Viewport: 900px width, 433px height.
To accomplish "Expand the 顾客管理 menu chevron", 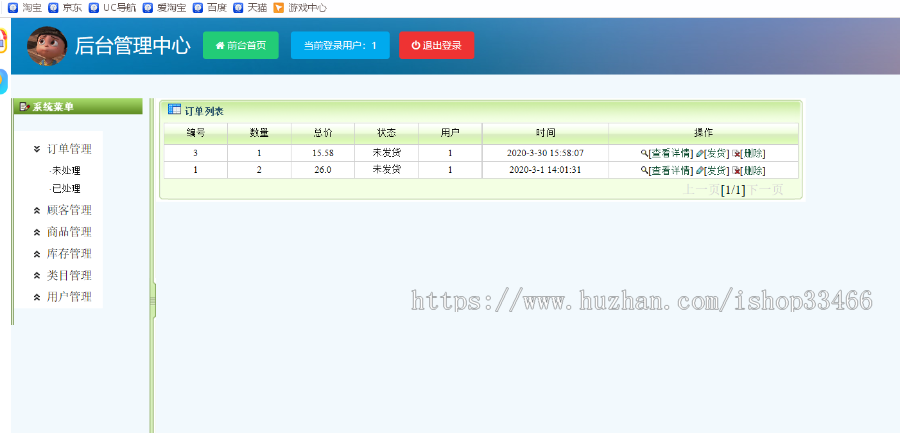I will coord(37,211).
